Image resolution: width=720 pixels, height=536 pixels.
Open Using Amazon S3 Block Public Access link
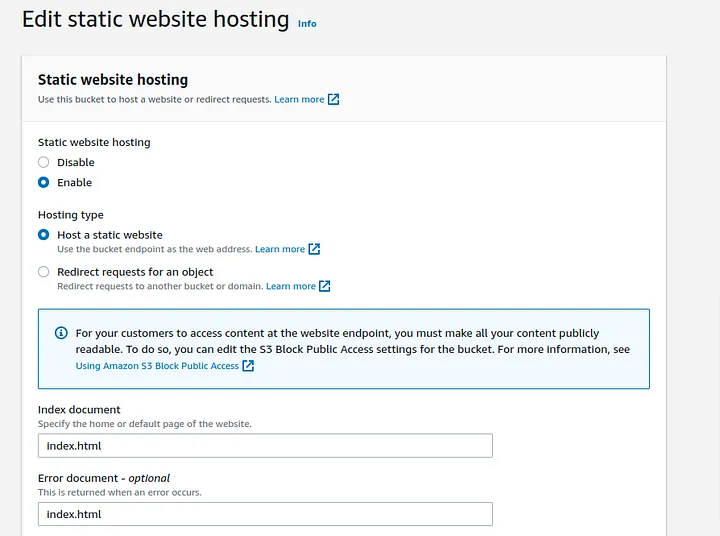tap(157, 366)
